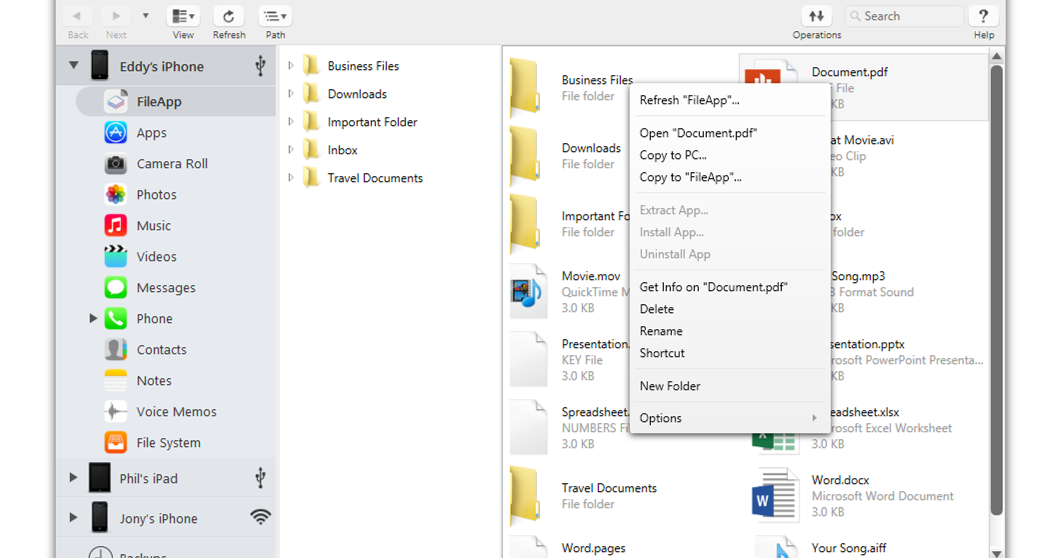Expand Travel Documents tree node

pyautogui.click(x=291, y=177)
